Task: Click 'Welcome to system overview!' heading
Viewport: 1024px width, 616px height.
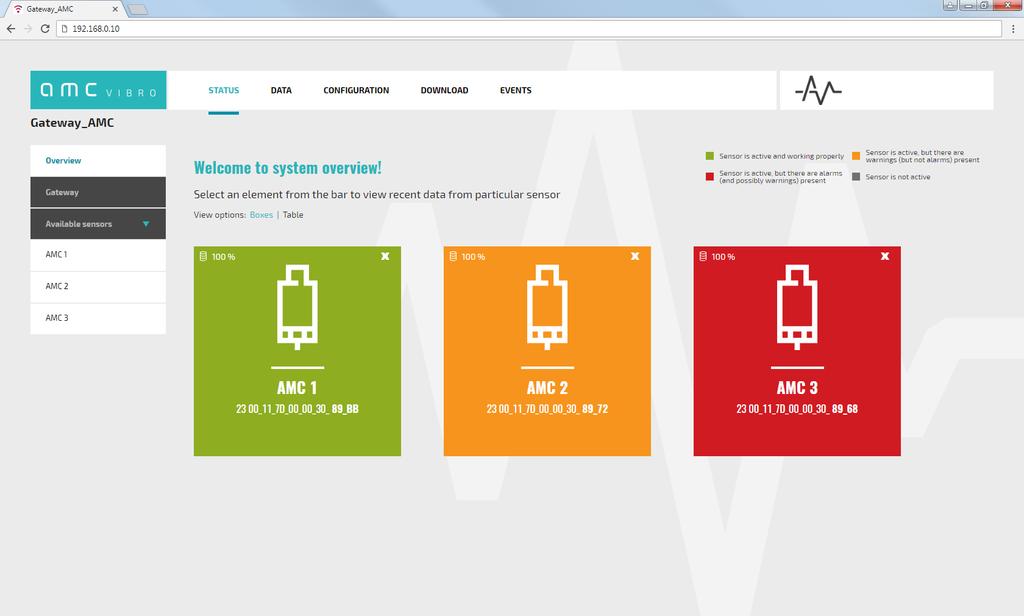Action: click(287, 168)
